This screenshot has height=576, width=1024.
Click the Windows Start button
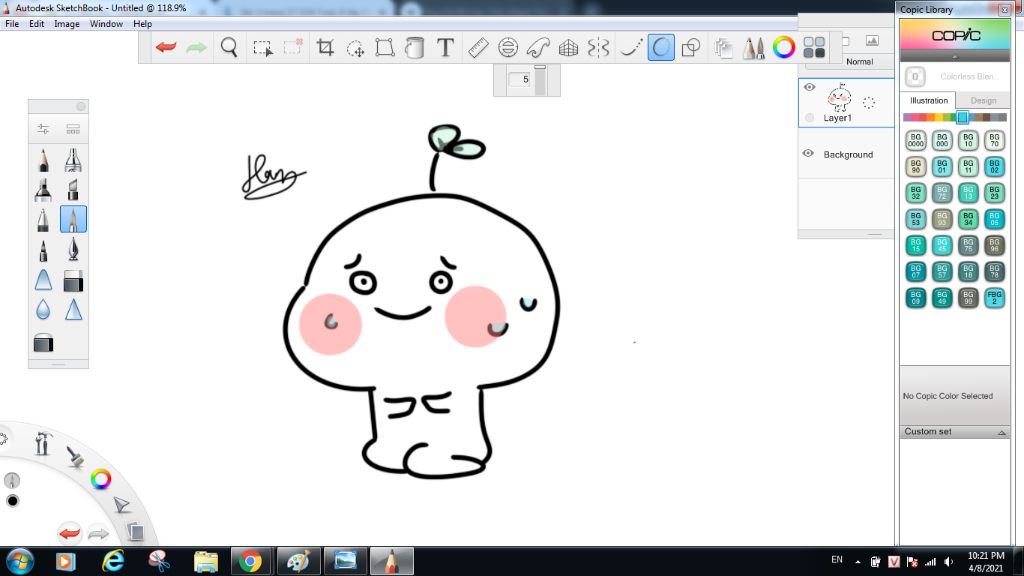point(20,561)
